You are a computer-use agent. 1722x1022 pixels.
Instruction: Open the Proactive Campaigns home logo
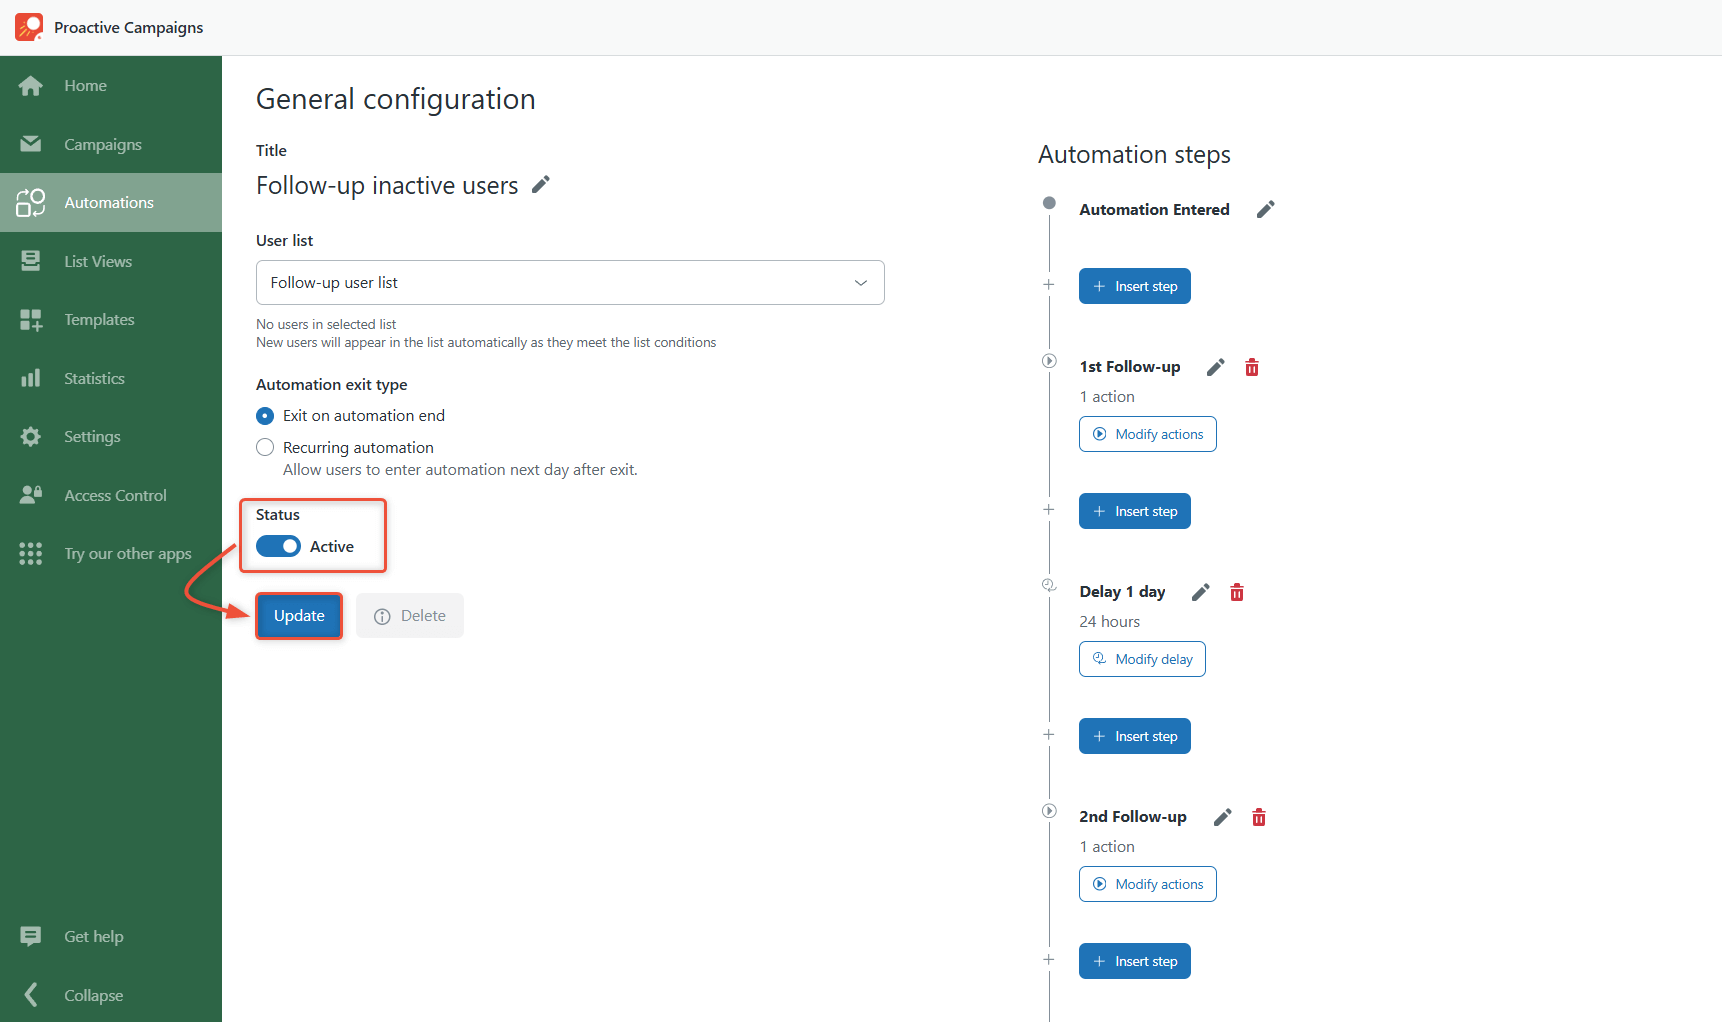(28, 27)
